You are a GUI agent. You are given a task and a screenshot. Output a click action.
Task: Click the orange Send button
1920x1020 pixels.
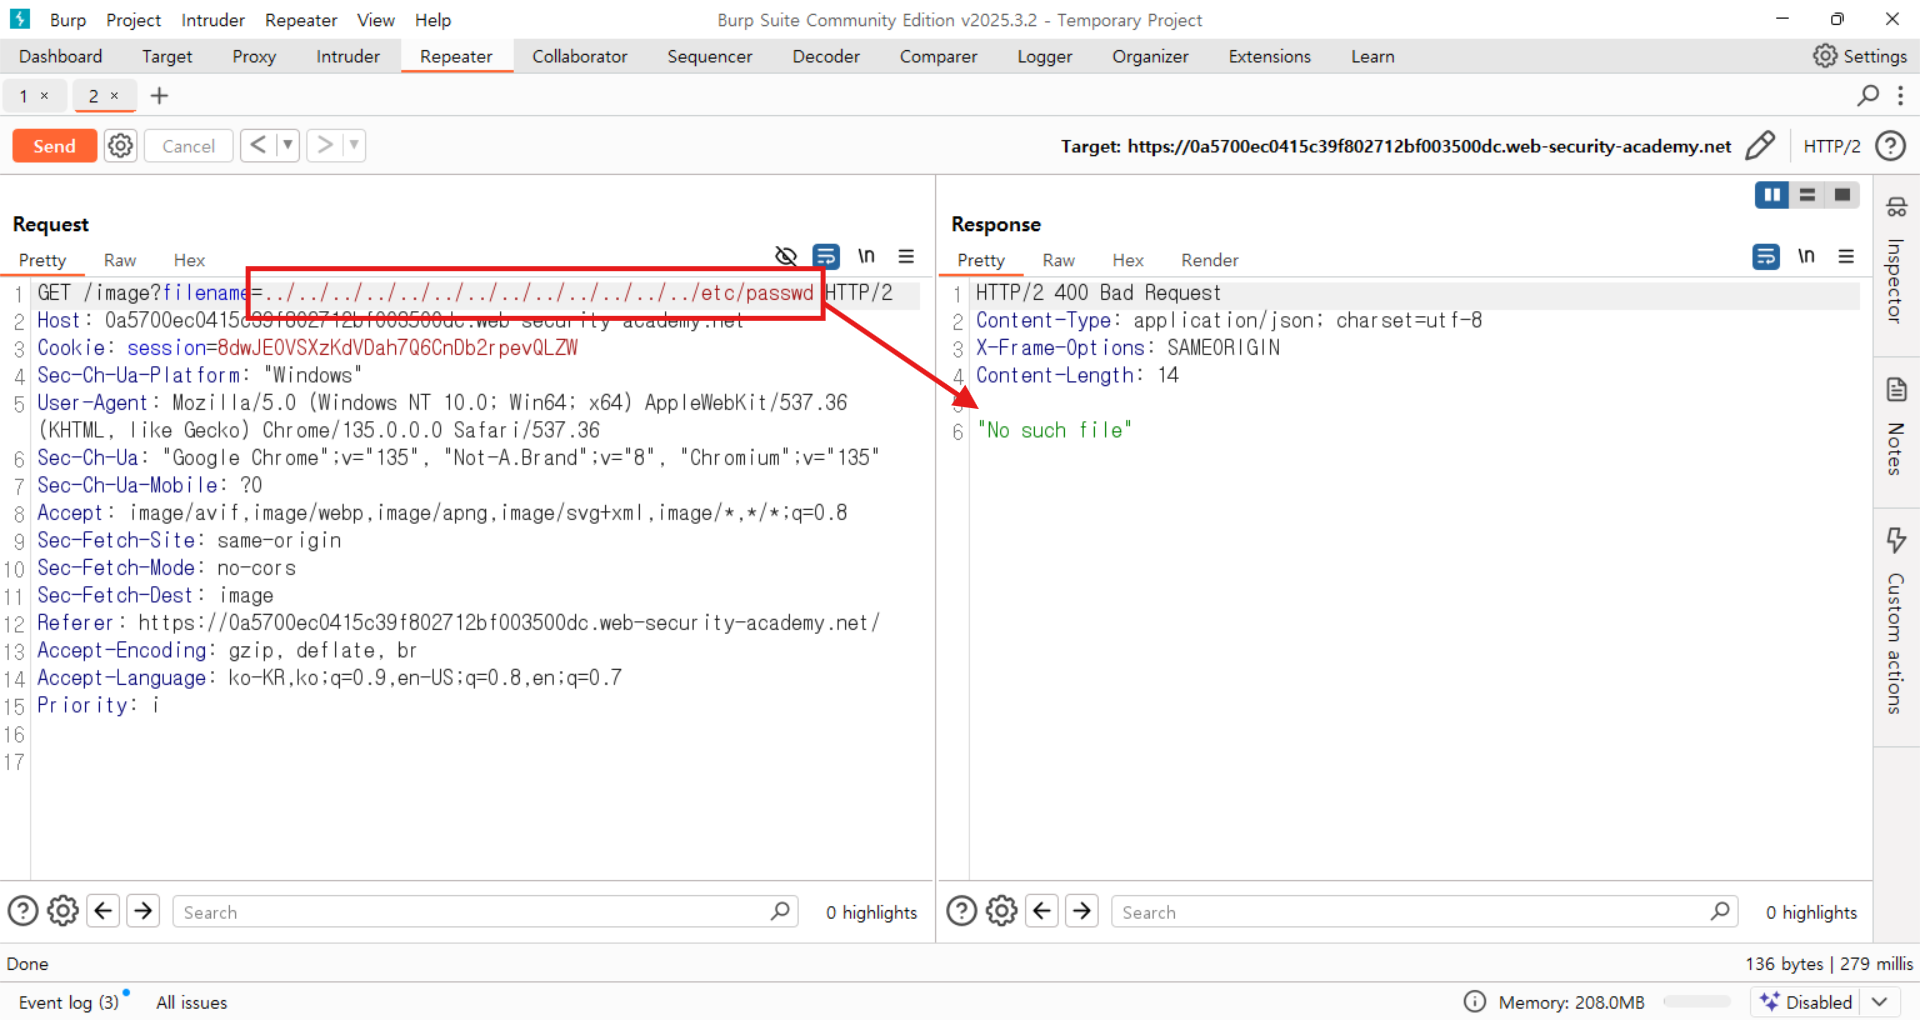[55, 146]
